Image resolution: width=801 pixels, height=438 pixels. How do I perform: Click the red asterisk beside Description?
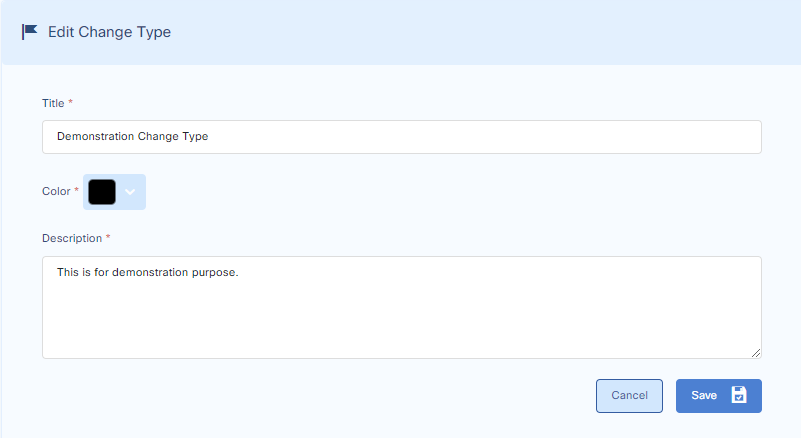coord(108,238)
